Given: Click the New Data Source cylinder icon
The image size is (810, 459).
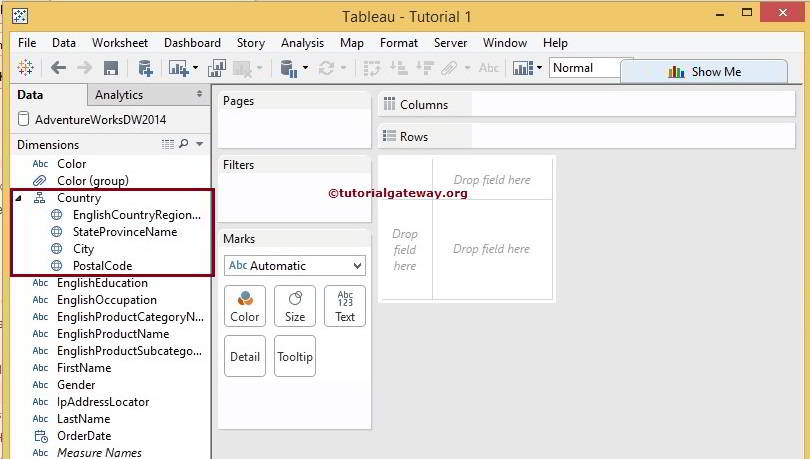Looking at the screenshot, I should pyautogui.click(x=145, y=68).
